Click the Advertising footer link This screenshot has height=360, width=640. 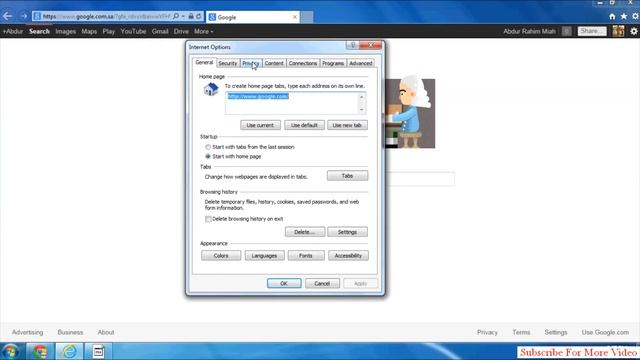[x=27, y=332]
